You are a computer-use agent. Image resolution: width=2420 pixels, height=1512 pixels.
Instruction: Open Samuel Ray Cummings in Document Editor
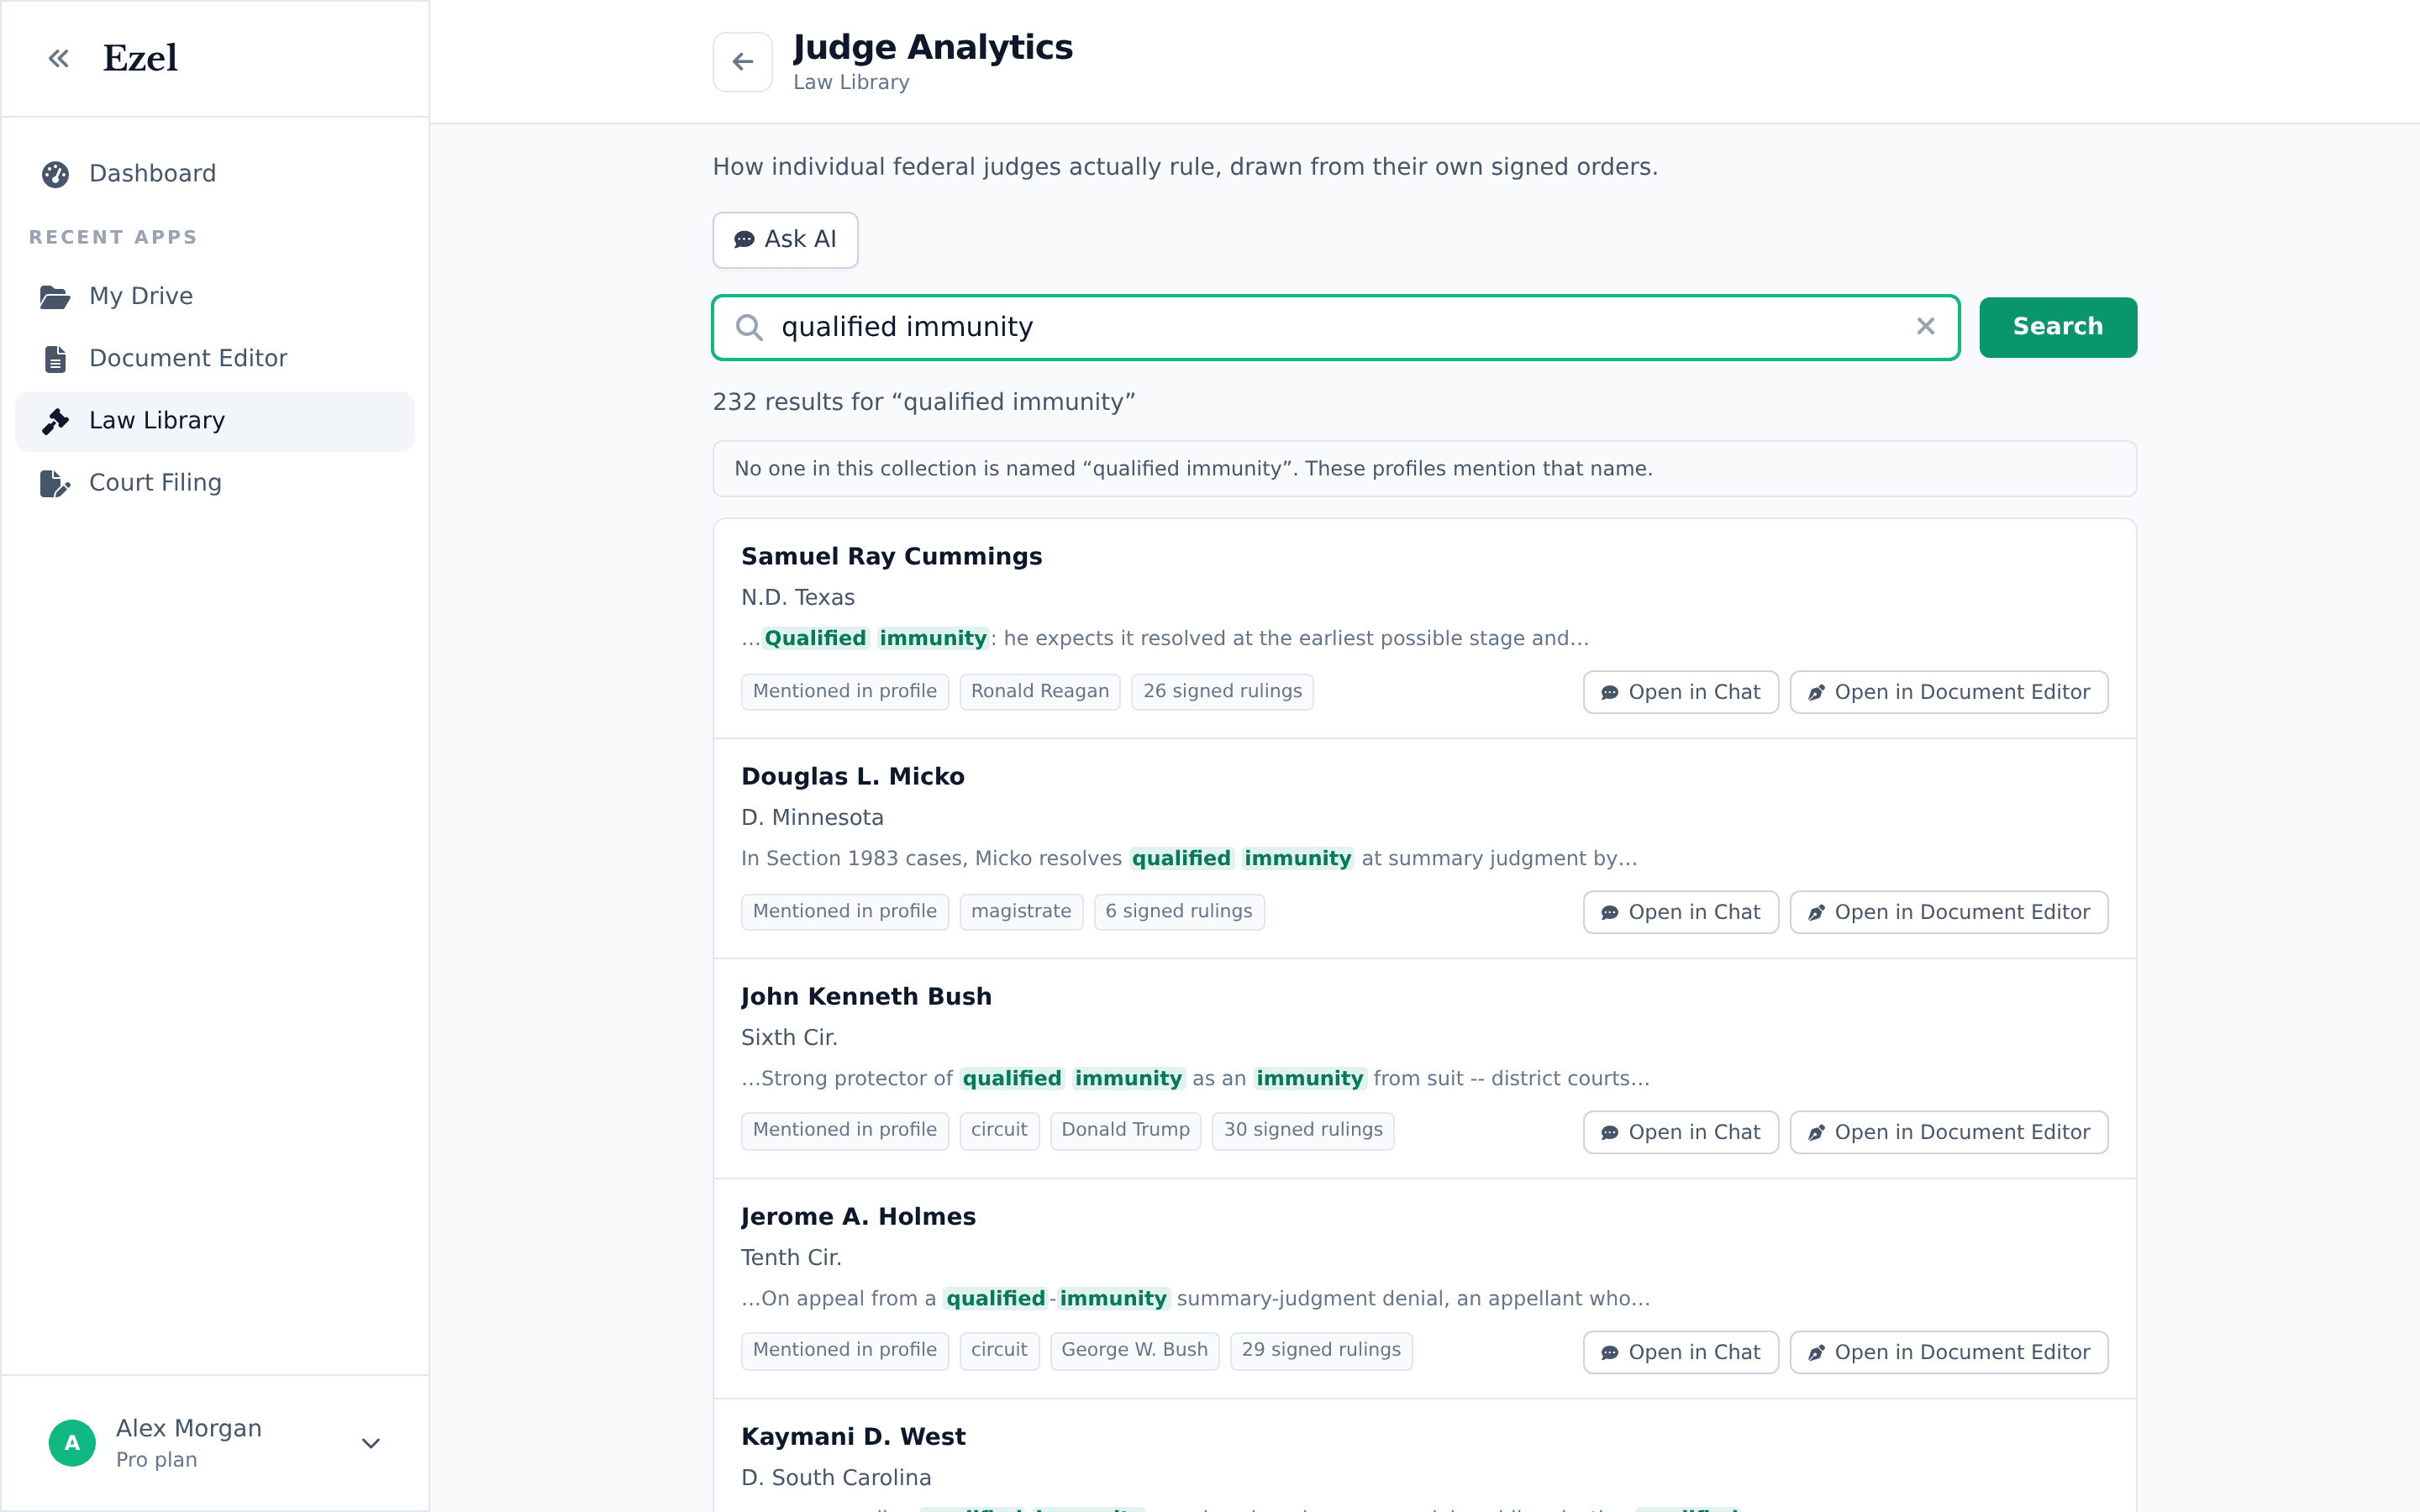pos(1948,692)
